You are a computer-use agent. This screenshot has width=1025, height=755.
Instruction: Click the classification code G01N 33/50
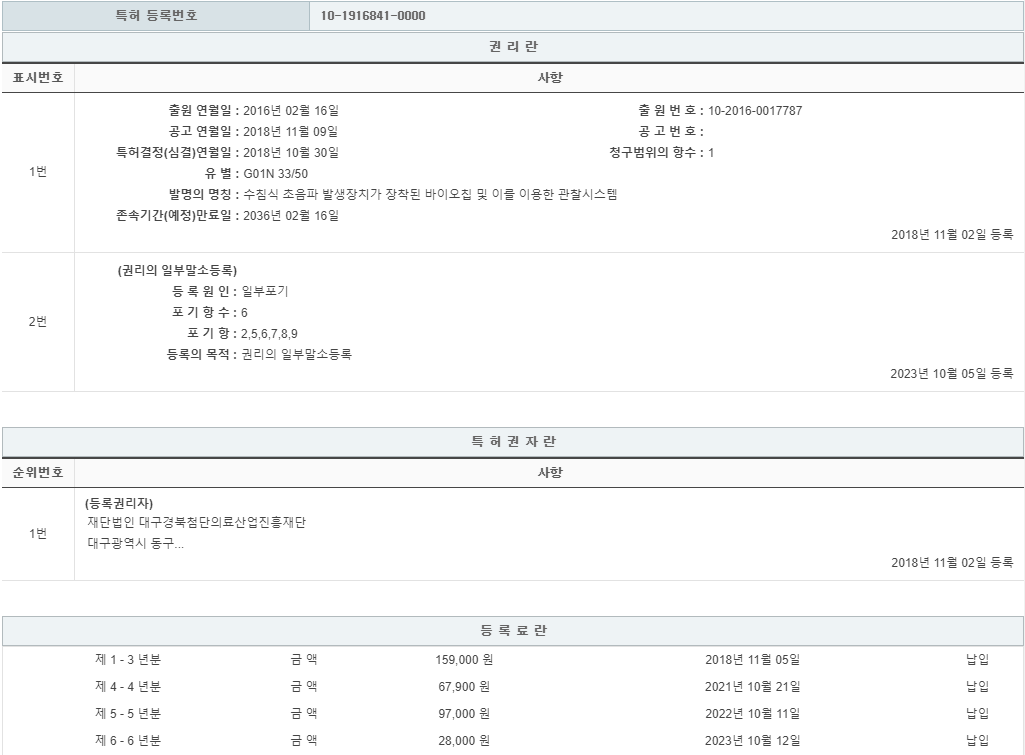coord(275,174)
